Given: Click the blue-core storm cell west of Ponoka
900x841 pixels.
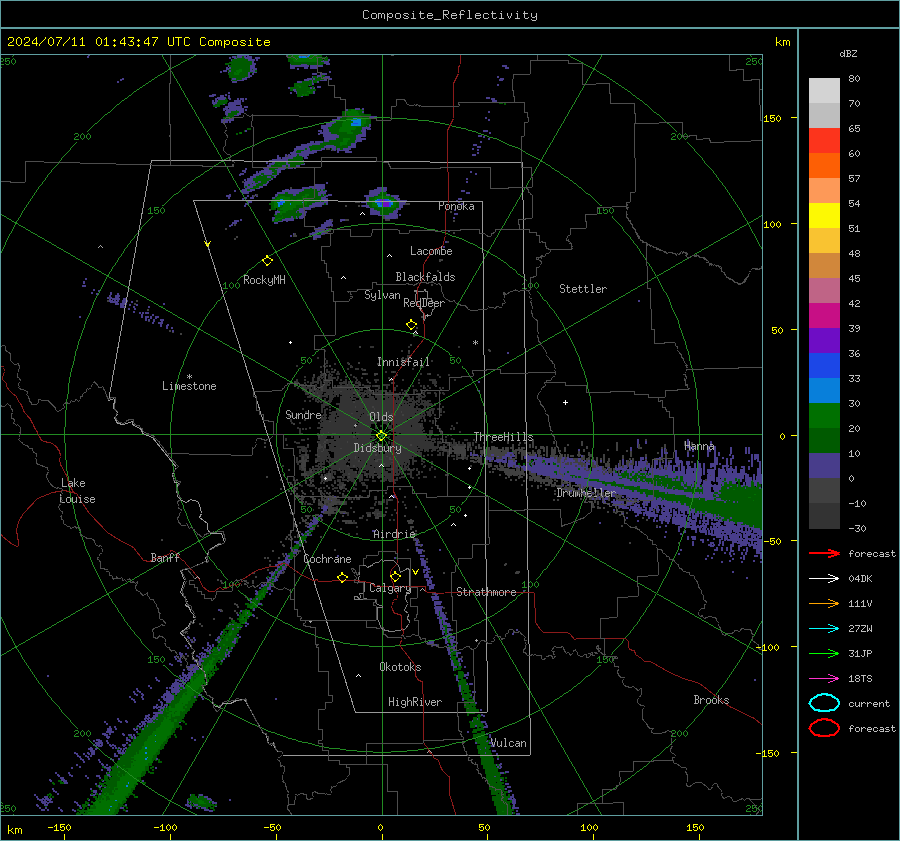Looking at the screenshot, I should coord(383,203).
